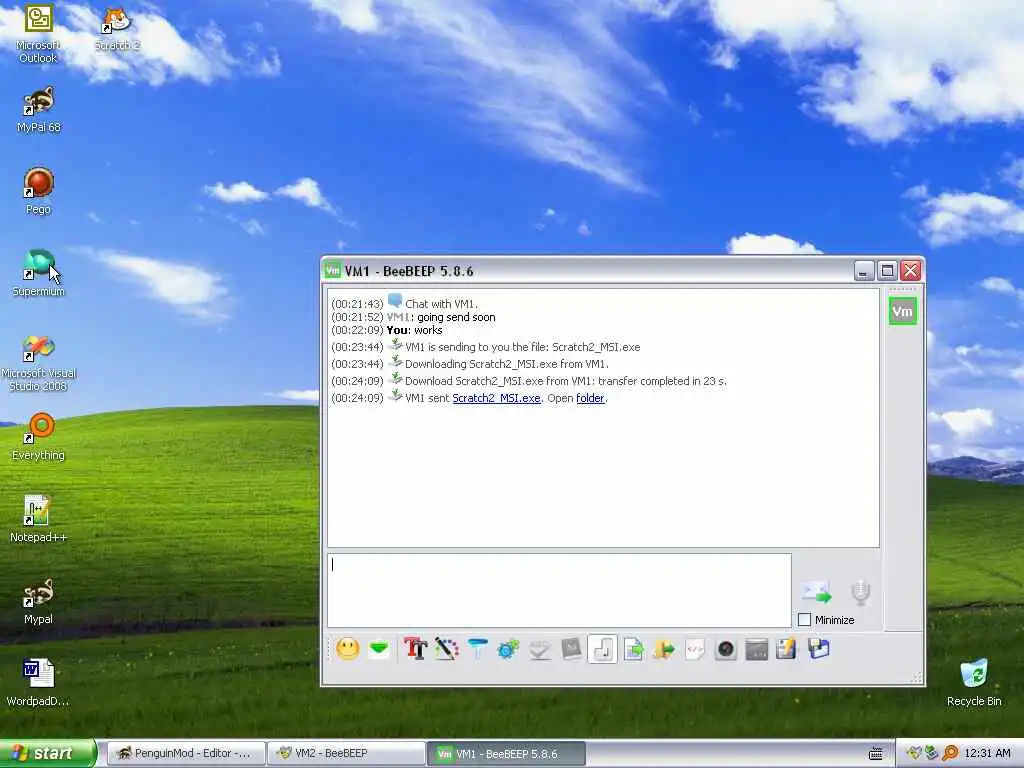1024x768 pixels.
Task: Select the 'VM1: going send soon' message
Action: point(413,317)
